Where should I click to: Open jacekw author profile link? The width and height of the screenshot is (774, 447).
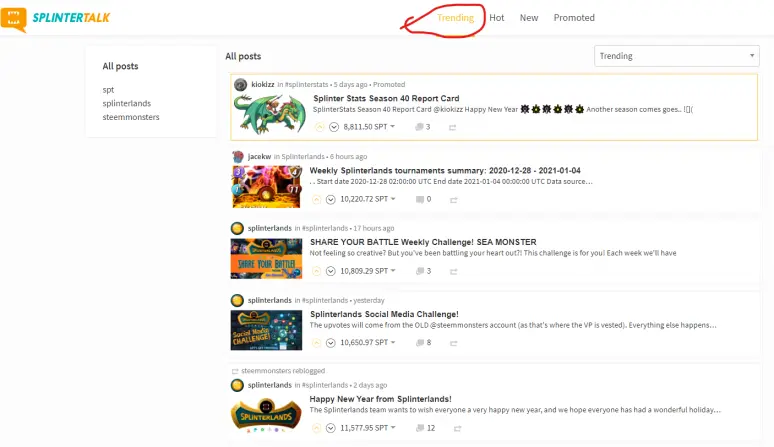click(x=259, y=156)
